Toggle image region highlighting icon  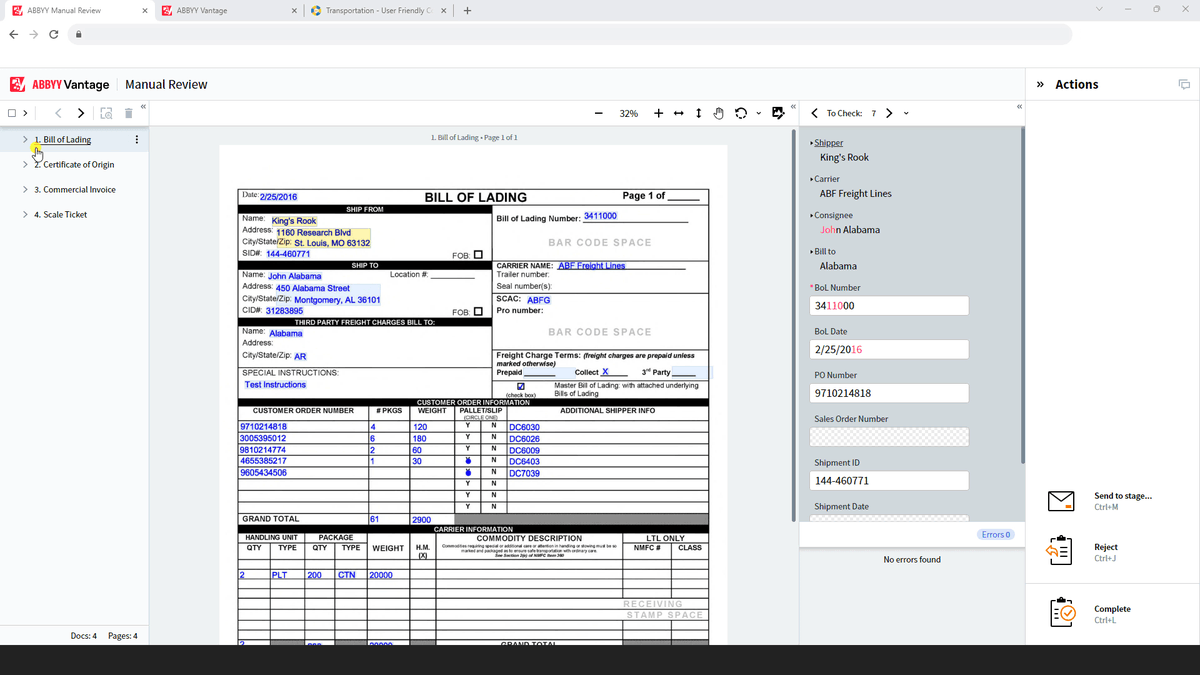point(778,113)
